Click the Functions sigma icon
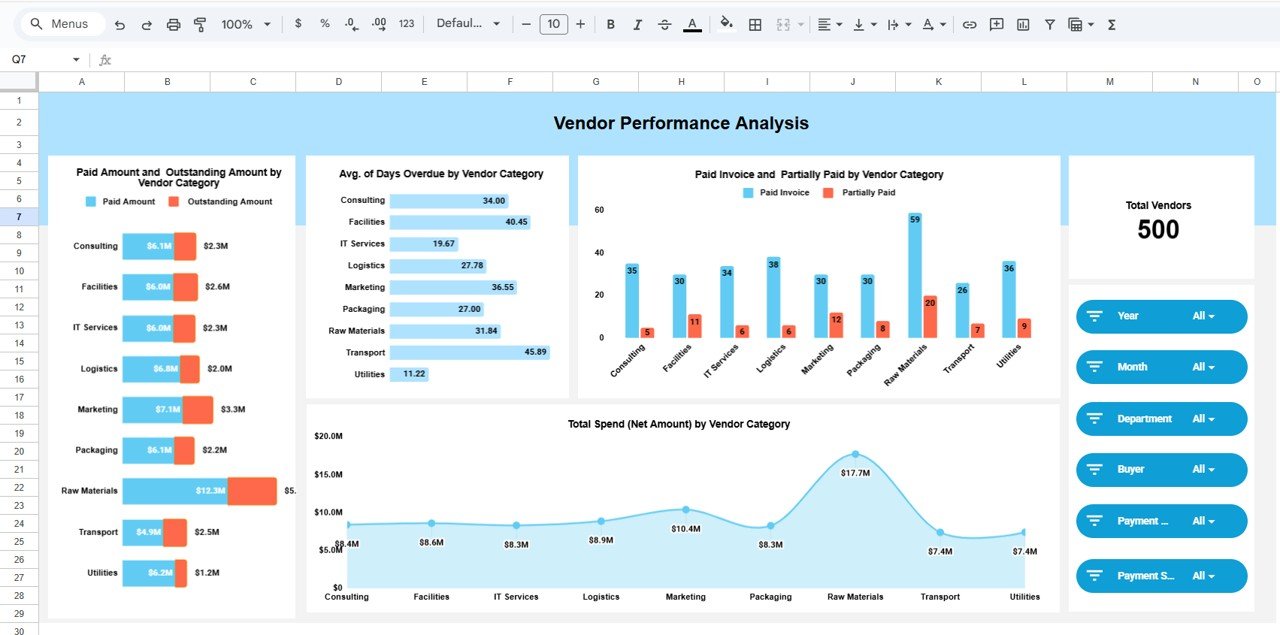The width and height of the screenshot is (1280, 635). tap(1110, 23)
